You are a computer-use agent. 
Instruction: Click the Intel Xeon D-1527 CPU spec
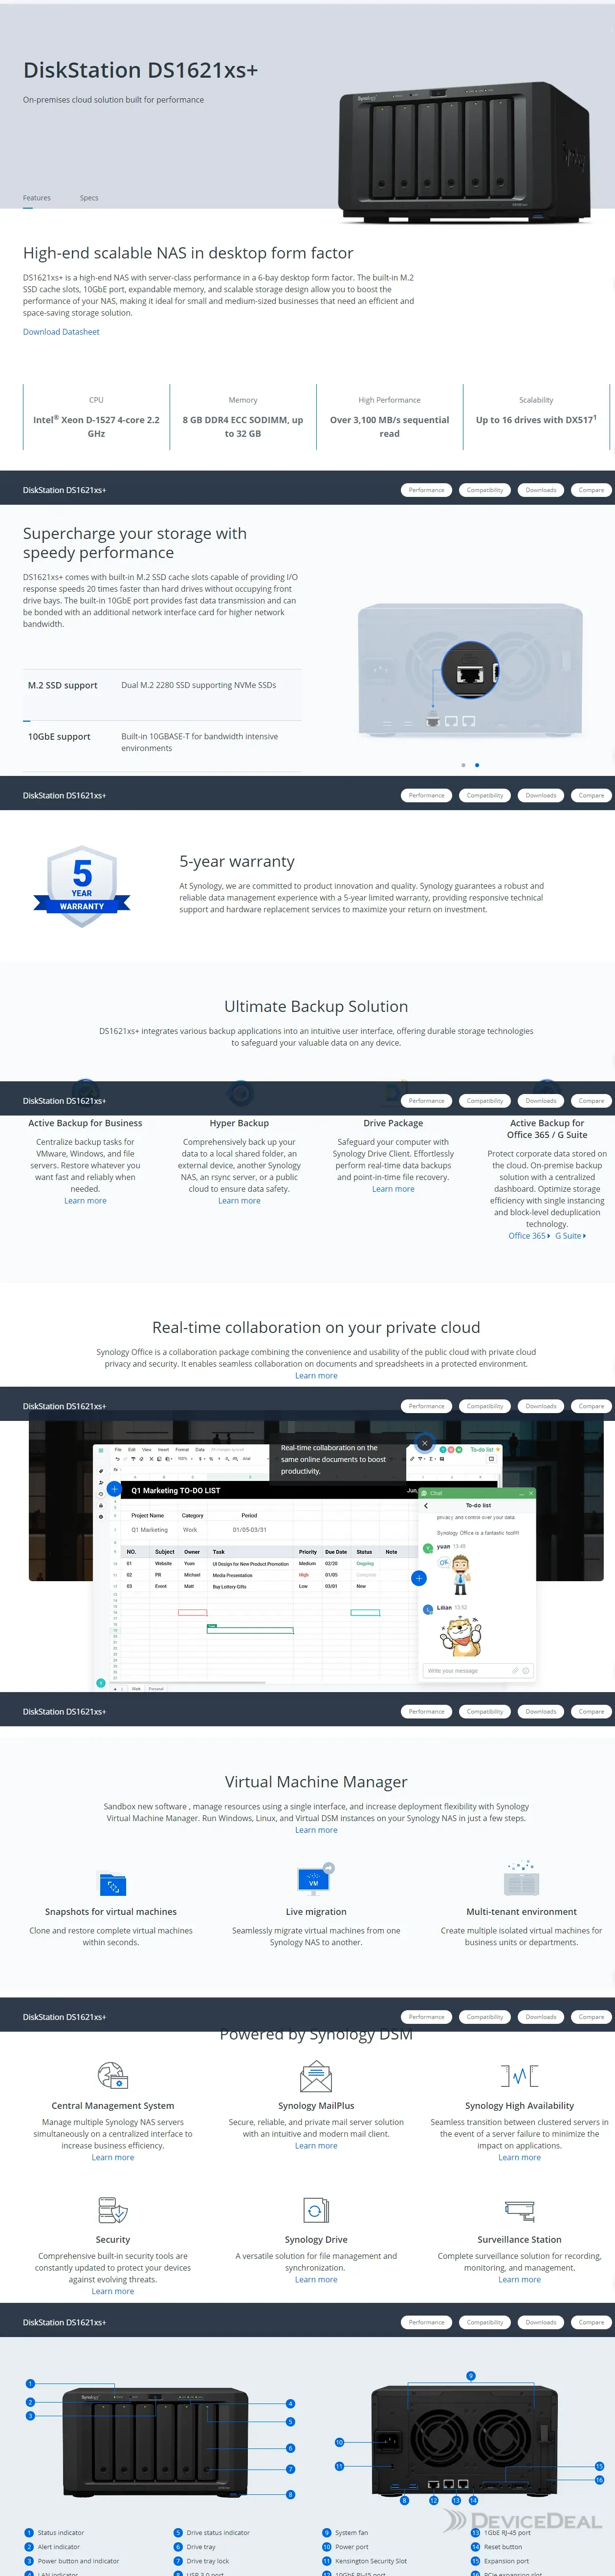96,427
